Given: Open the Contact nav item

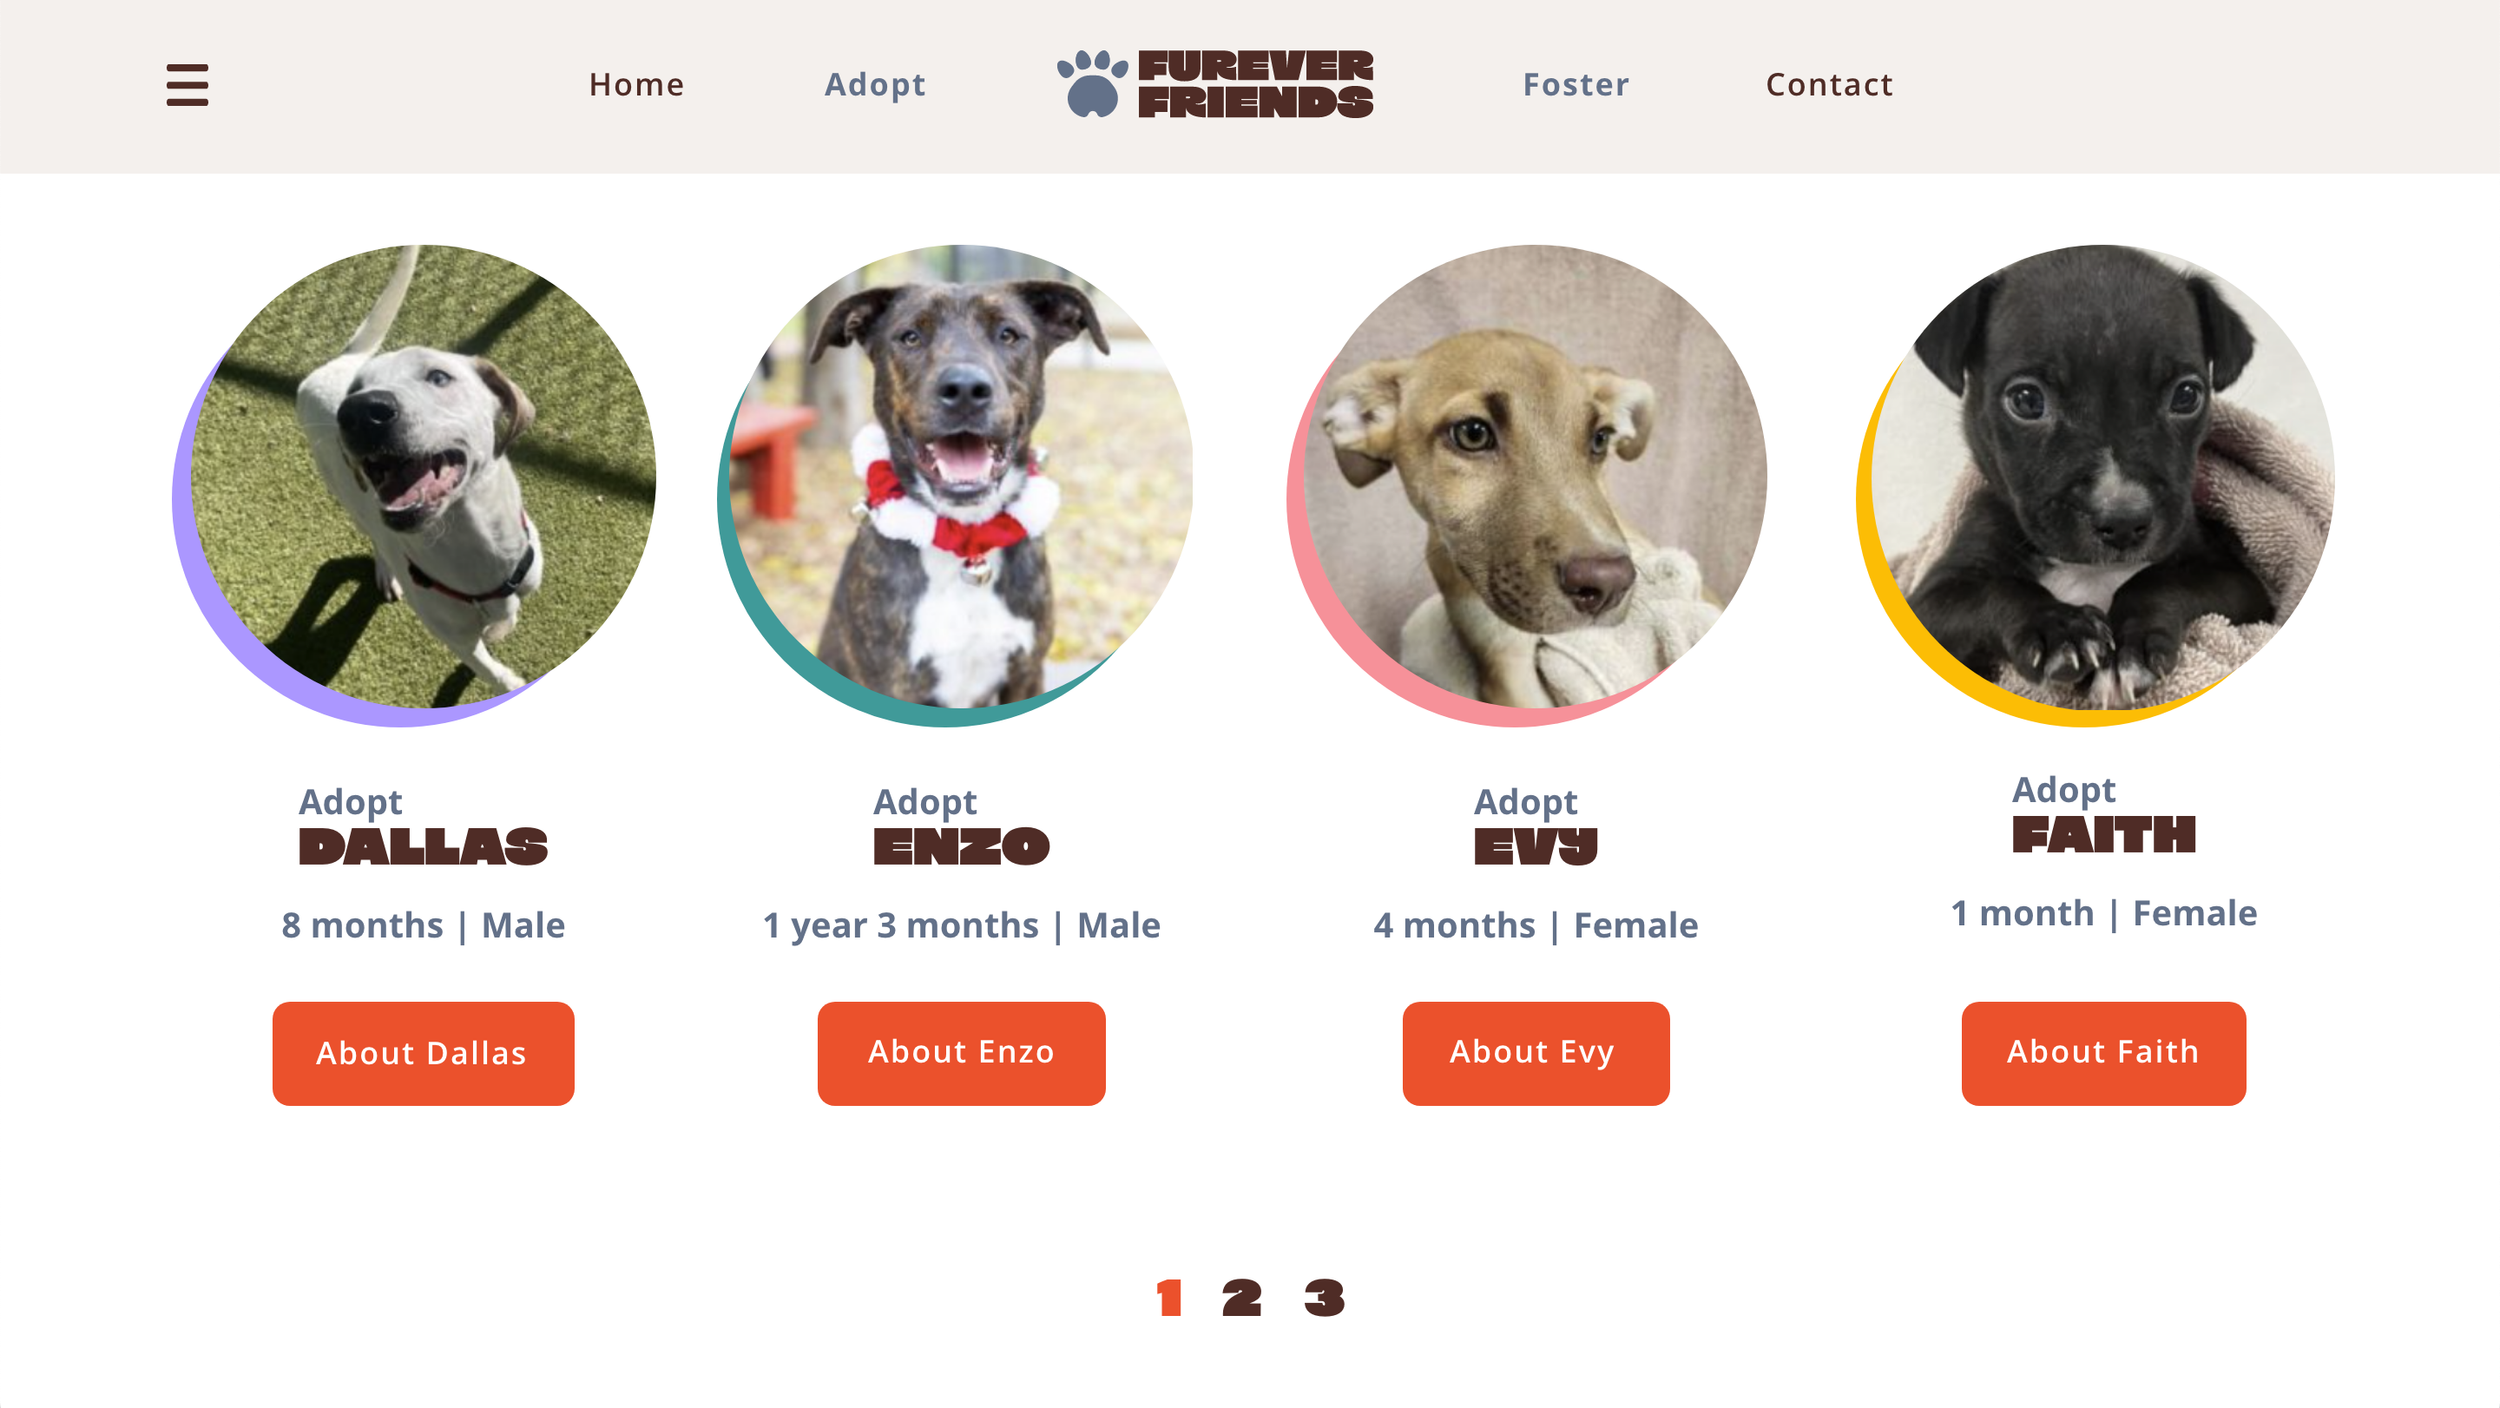Looking at the screenshot, I should (1829, 85).
